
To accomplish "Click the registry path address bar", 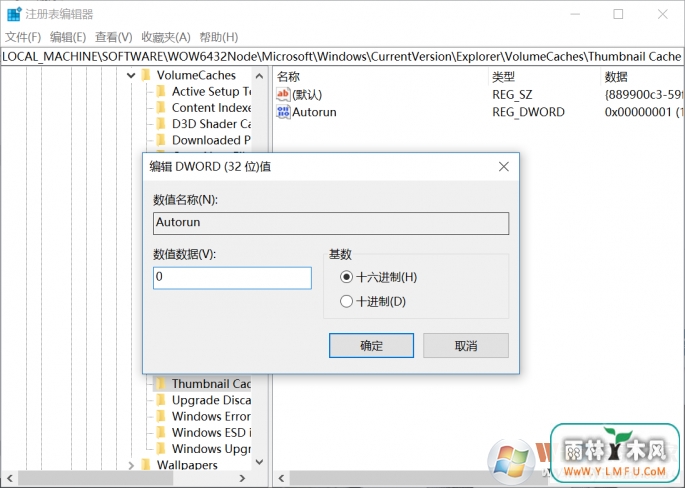I will [x=342, y=56].
